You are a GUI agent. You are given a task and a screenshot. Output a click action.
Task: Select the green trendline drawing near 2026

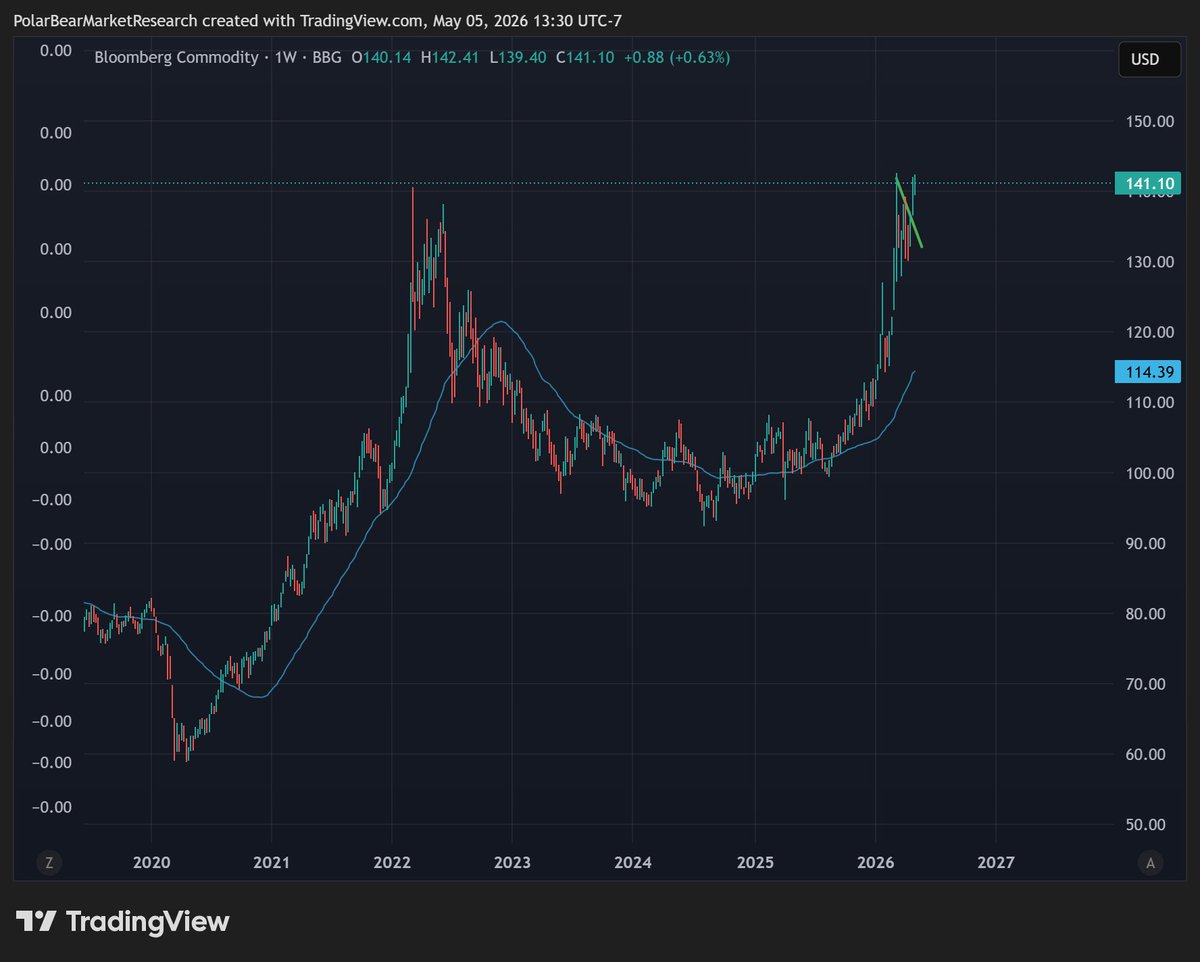pos(909,211)
